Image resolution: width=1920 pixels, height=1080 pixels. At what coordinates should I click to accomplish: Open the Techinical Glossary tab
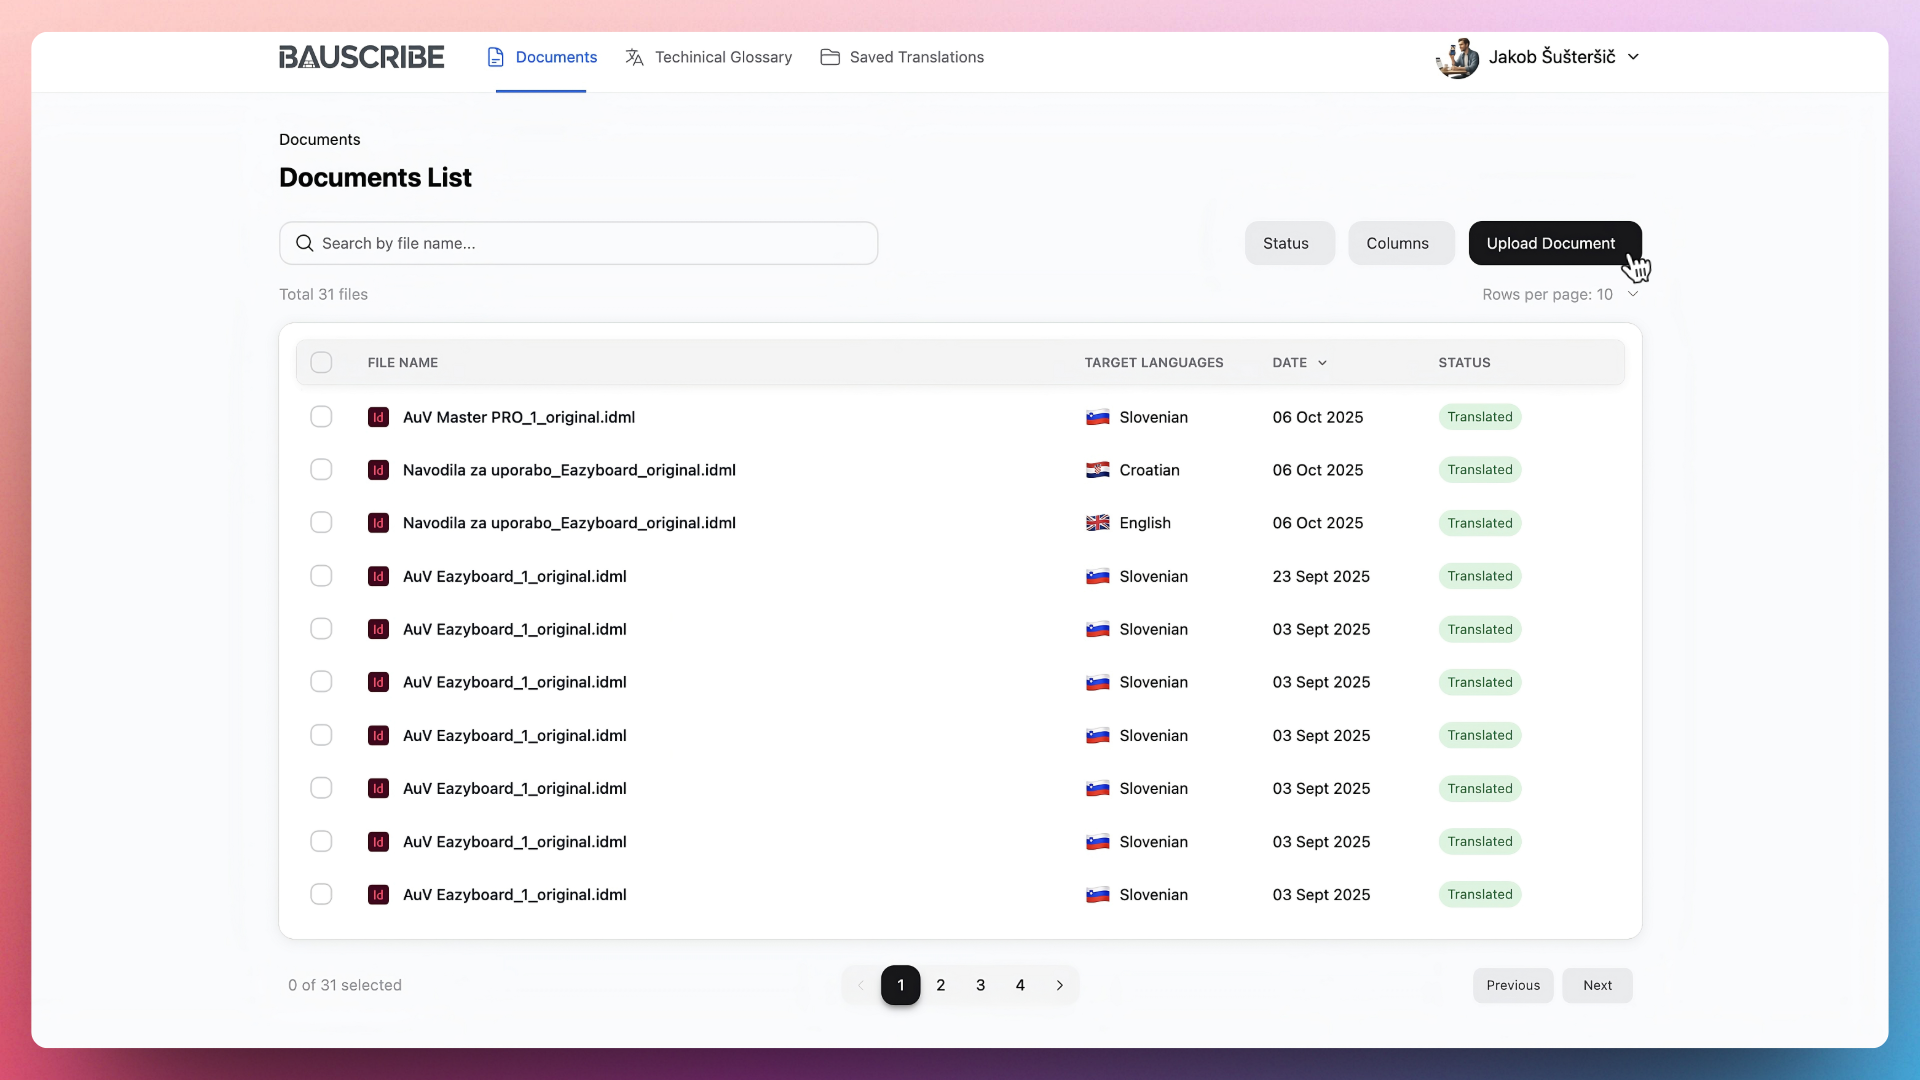[x=708, y=57]
